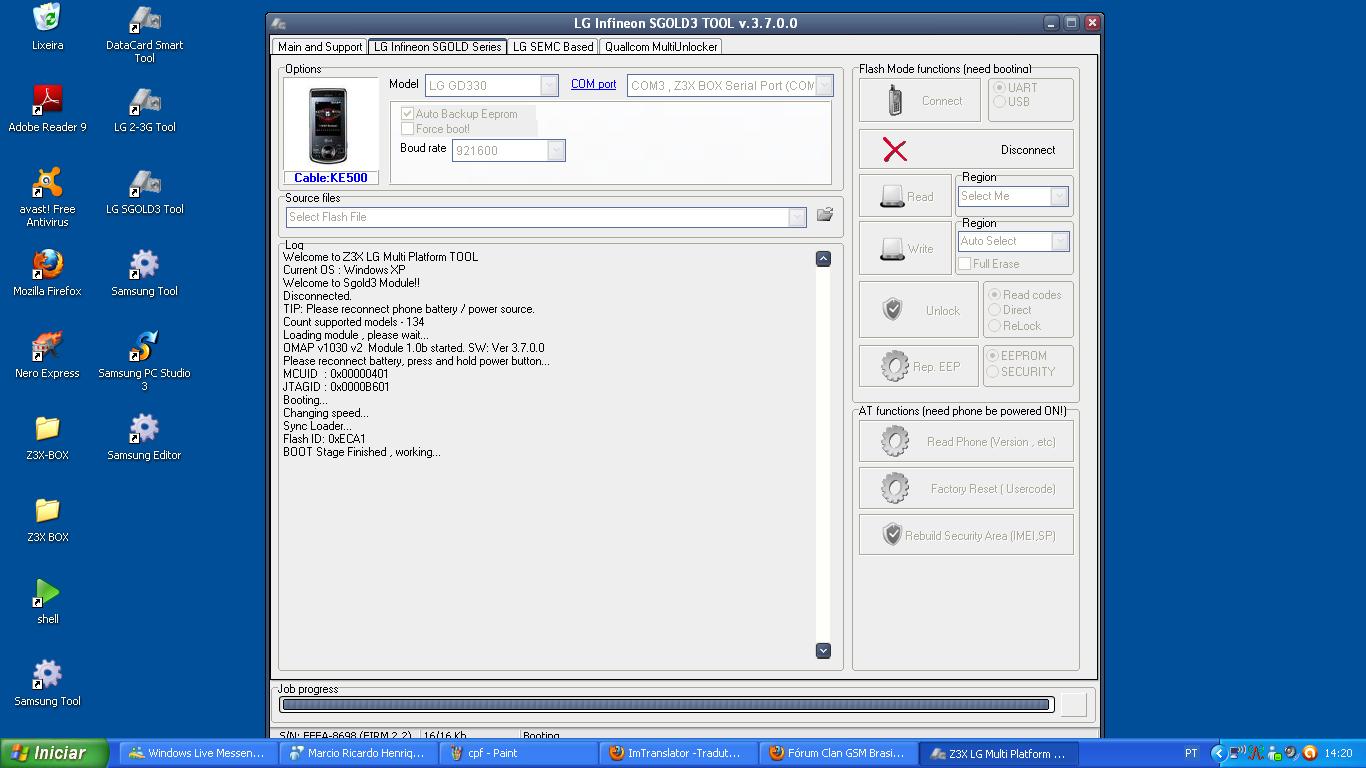Toggle Auto Backup Eeprom checkbox
1366x768 pixels.
[x=407, y=114]
